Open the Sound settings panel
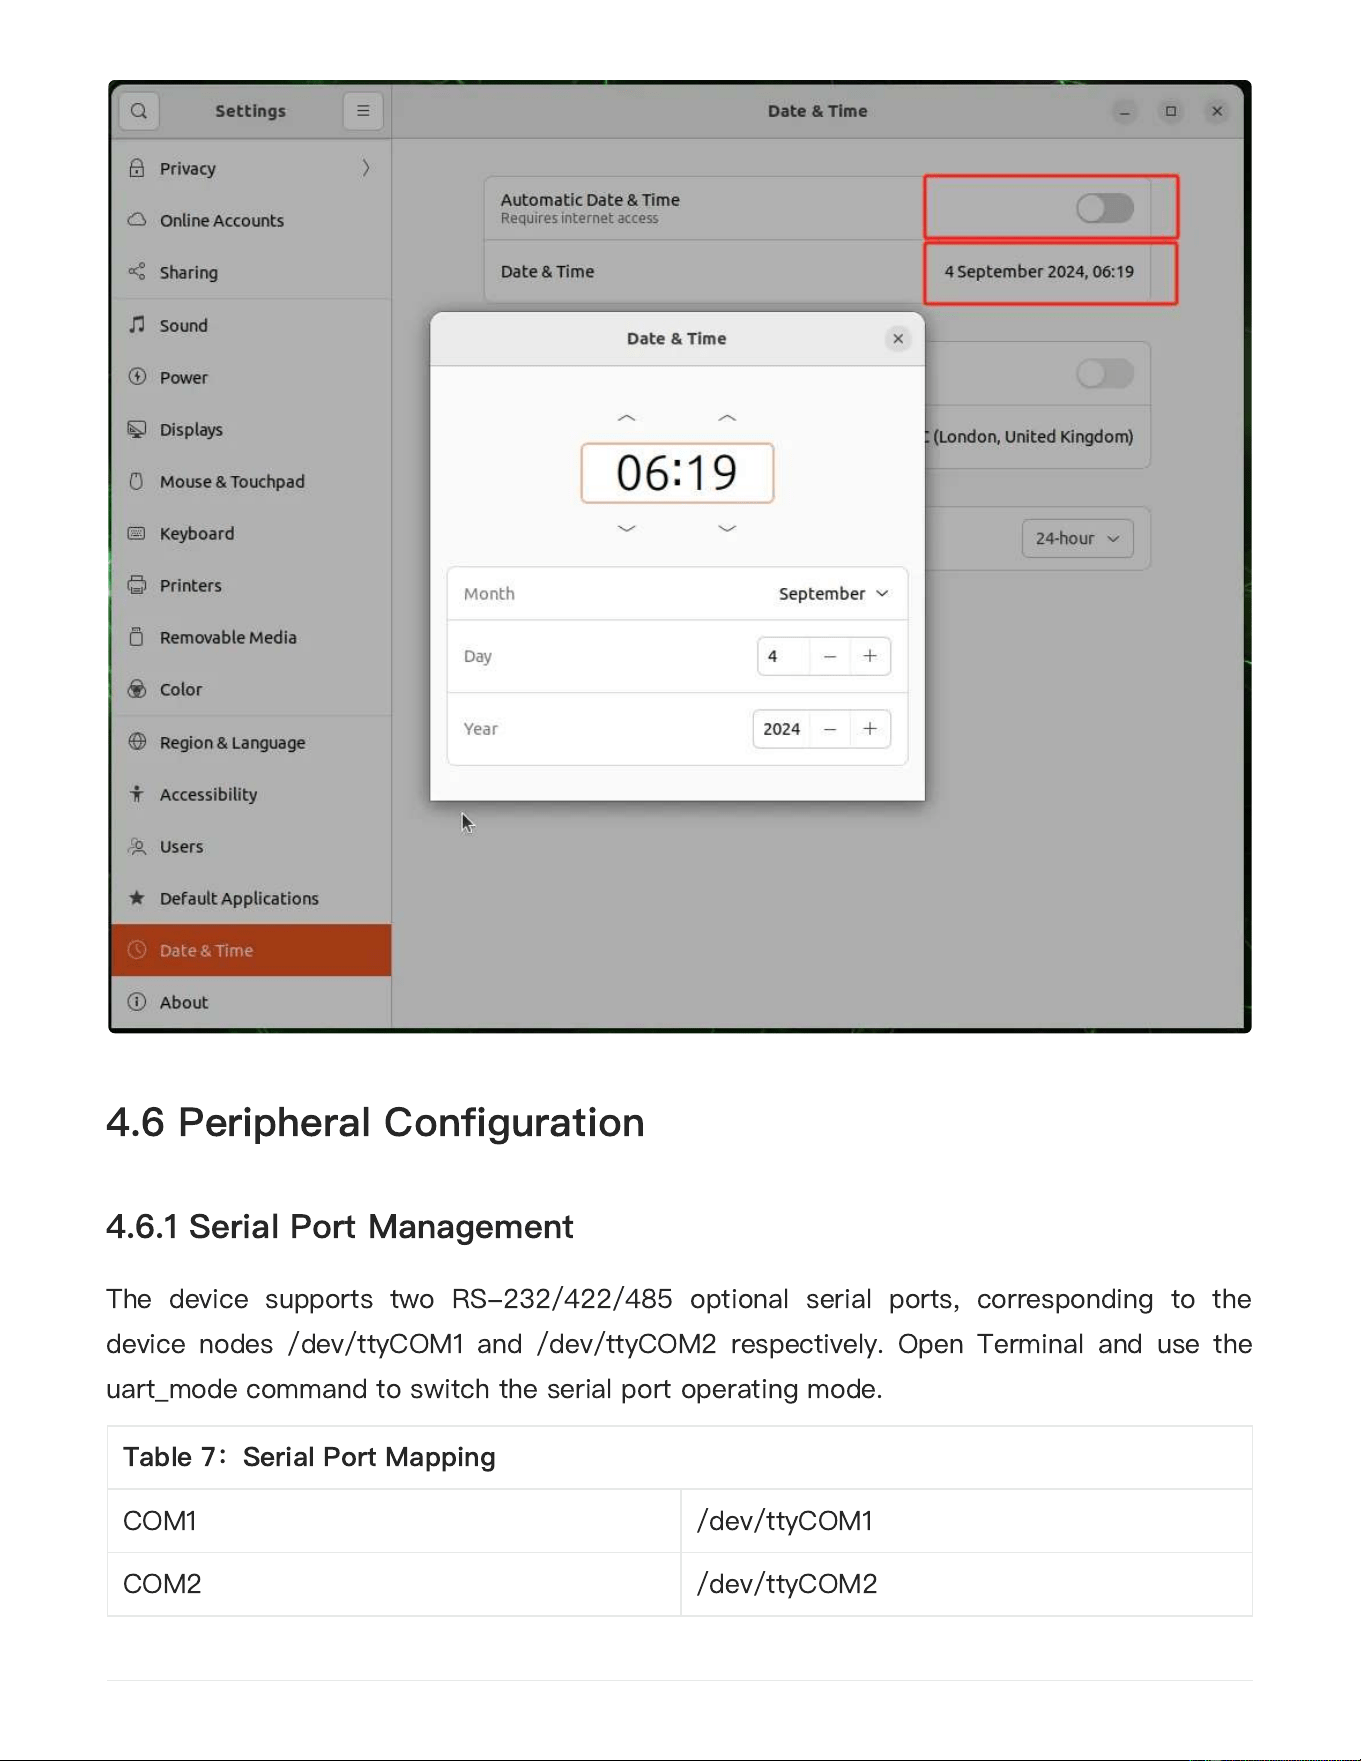Screen dimensions: 1361x1761 (251, 325)
